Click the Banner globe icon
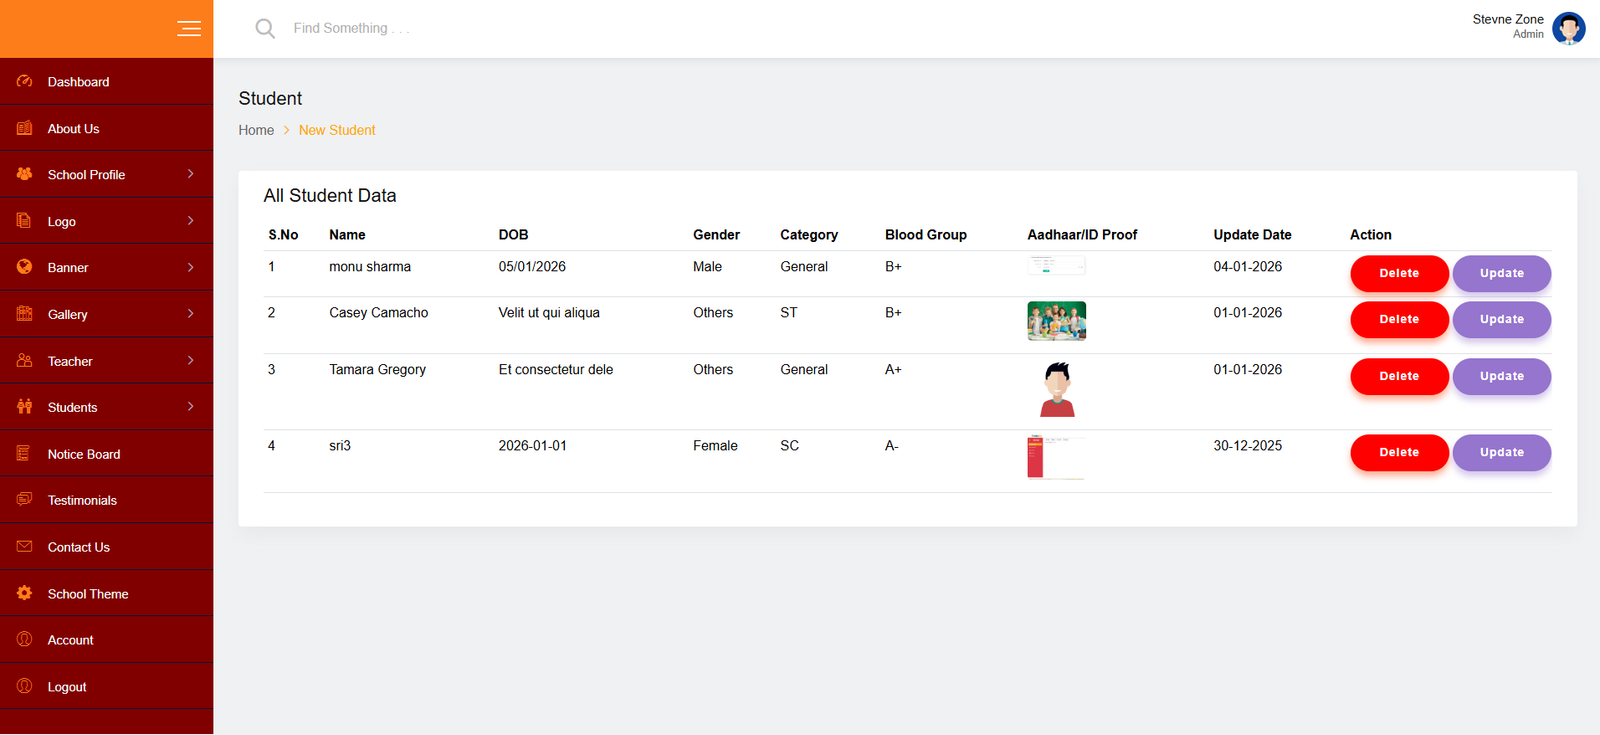Screen dimensions: 1600x735 (25, 267)
